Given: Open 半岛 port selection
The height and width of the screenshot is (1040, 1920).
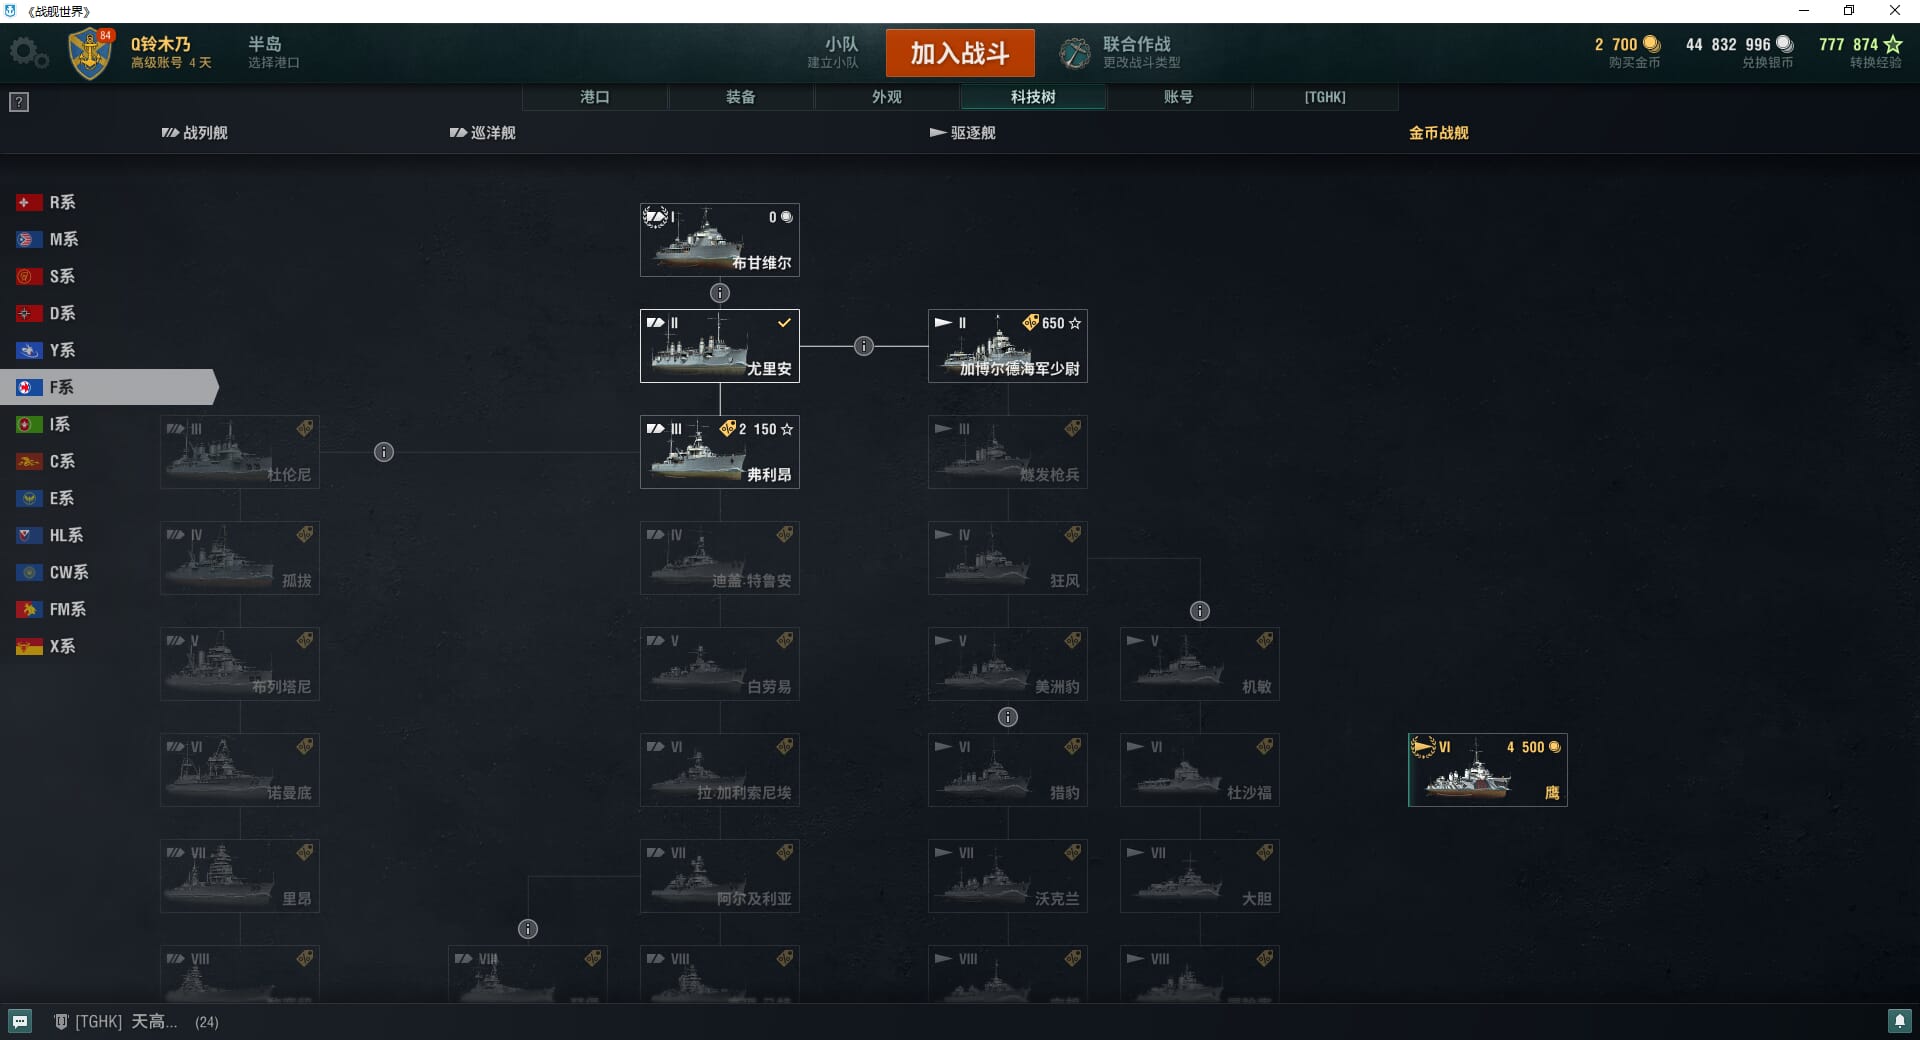Looking at the screenshot, I should (273, 52).
